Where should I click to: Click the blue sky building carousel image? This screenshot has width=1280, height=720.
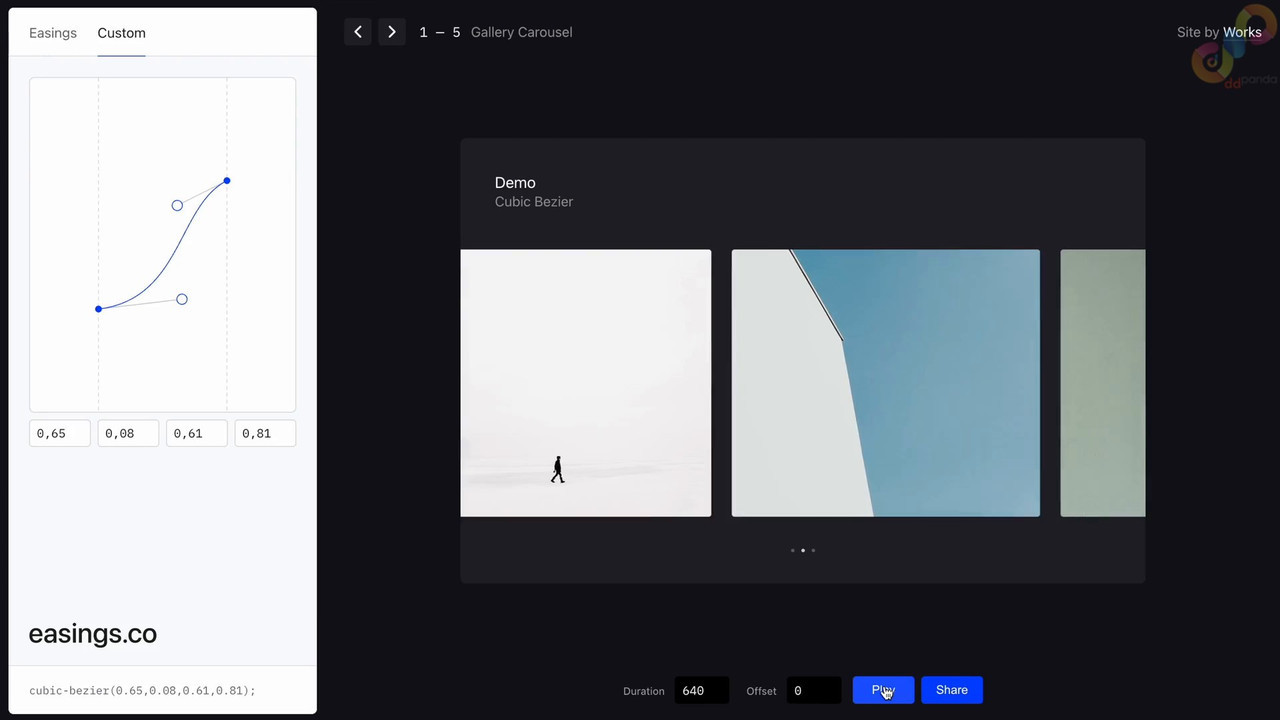click(x=886, y=383)
